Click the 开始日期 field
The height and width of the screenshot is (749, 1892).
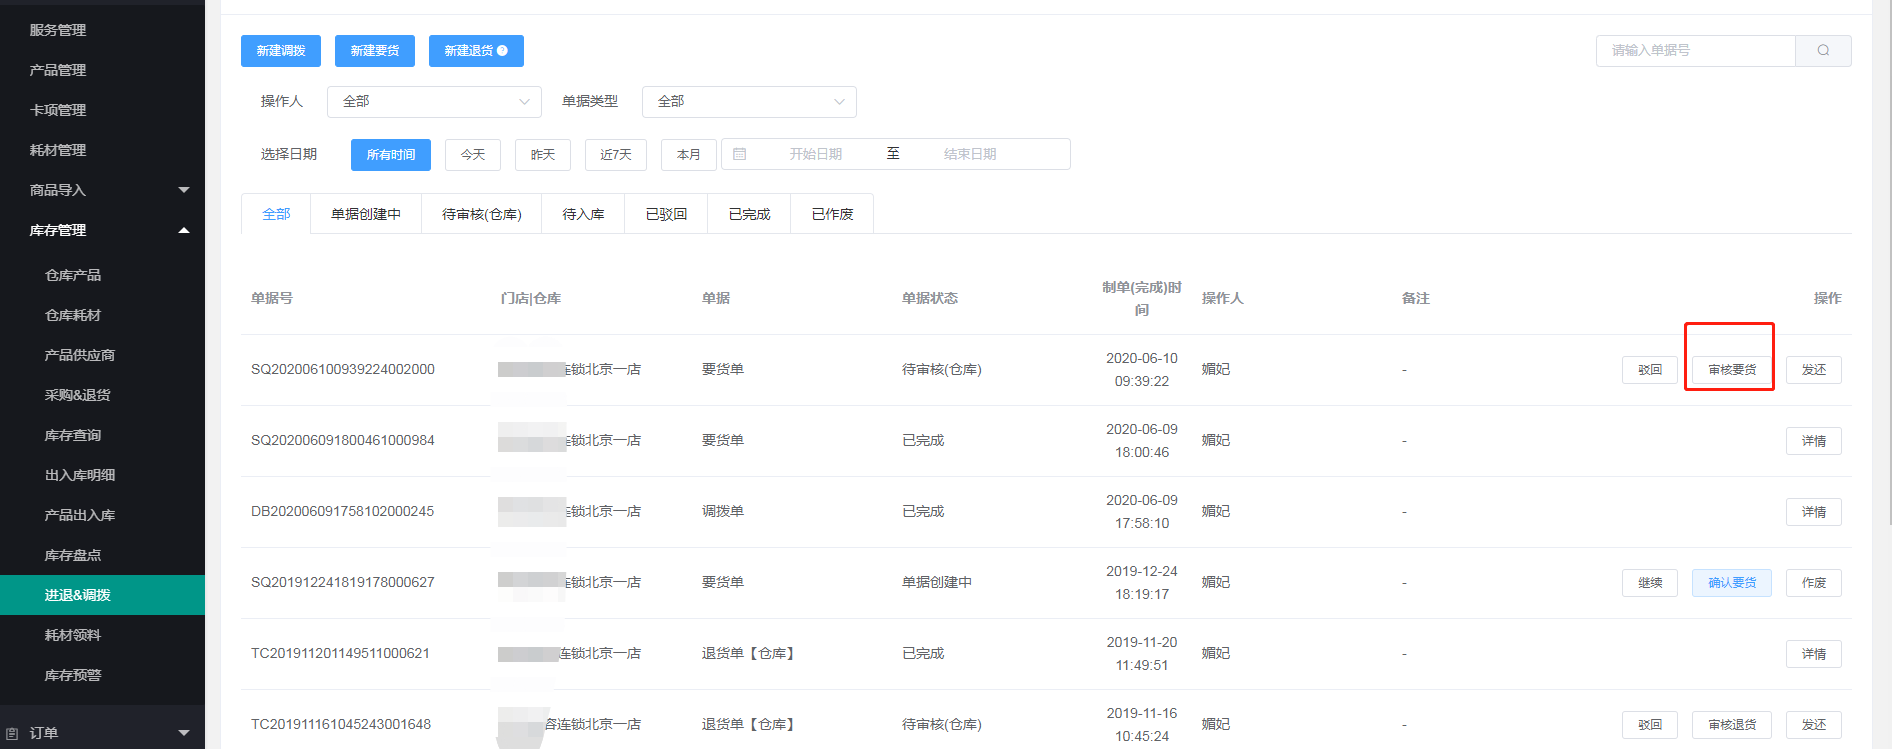[x=815, y=154]
